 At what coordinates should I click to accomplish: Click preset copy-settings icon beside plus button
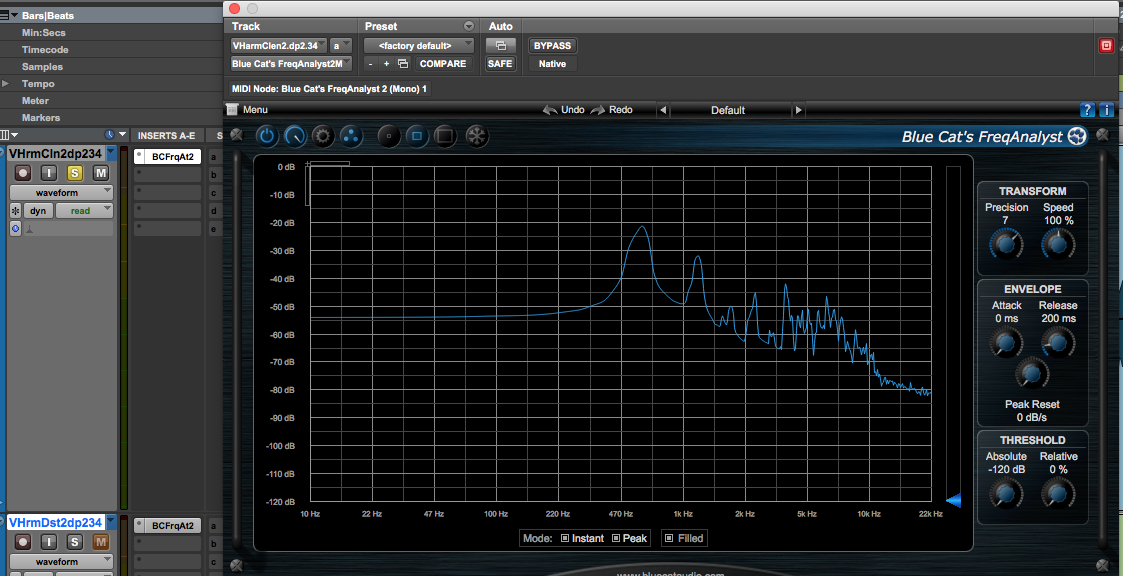(403, 64)
